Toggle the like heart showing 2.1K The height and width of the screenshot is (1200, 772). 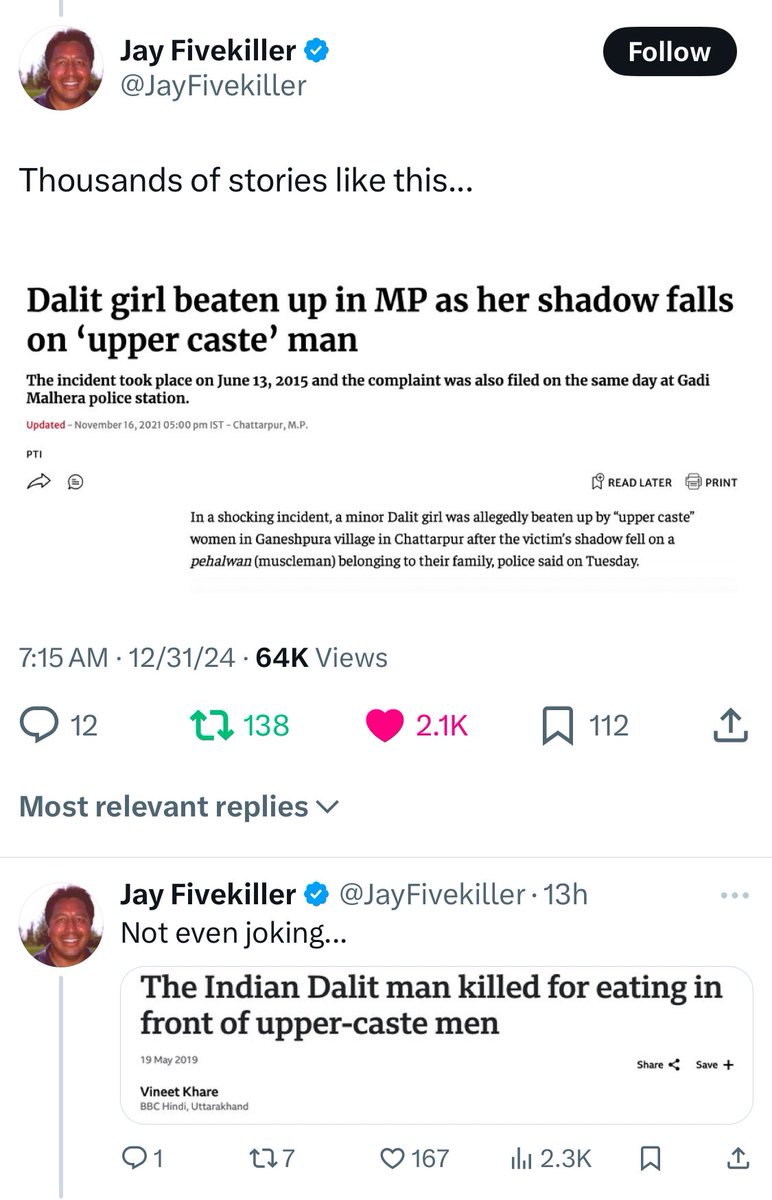tap(385, 725)
